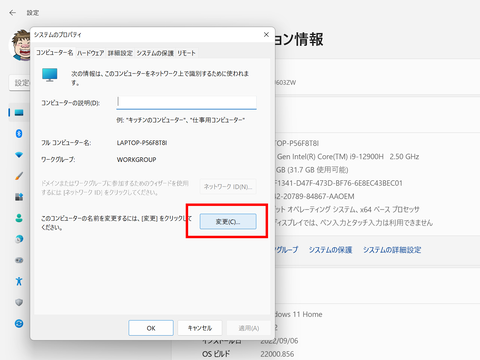
Task: Click the OS ビルド label
Action: pyautogui.click(x=216, y=354)
